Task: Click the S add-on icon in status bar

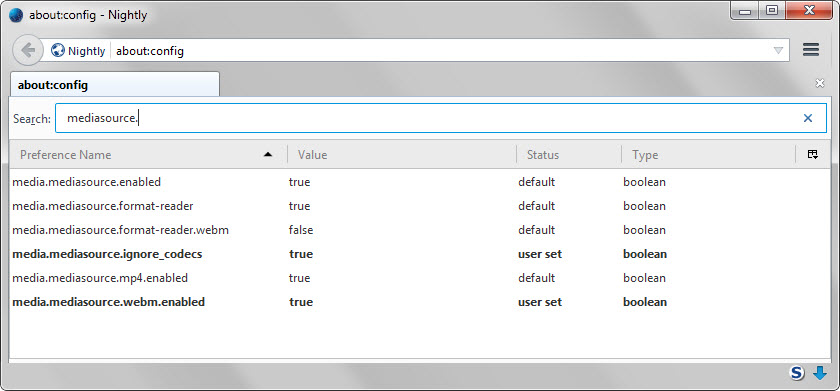Action: [797, 373]
